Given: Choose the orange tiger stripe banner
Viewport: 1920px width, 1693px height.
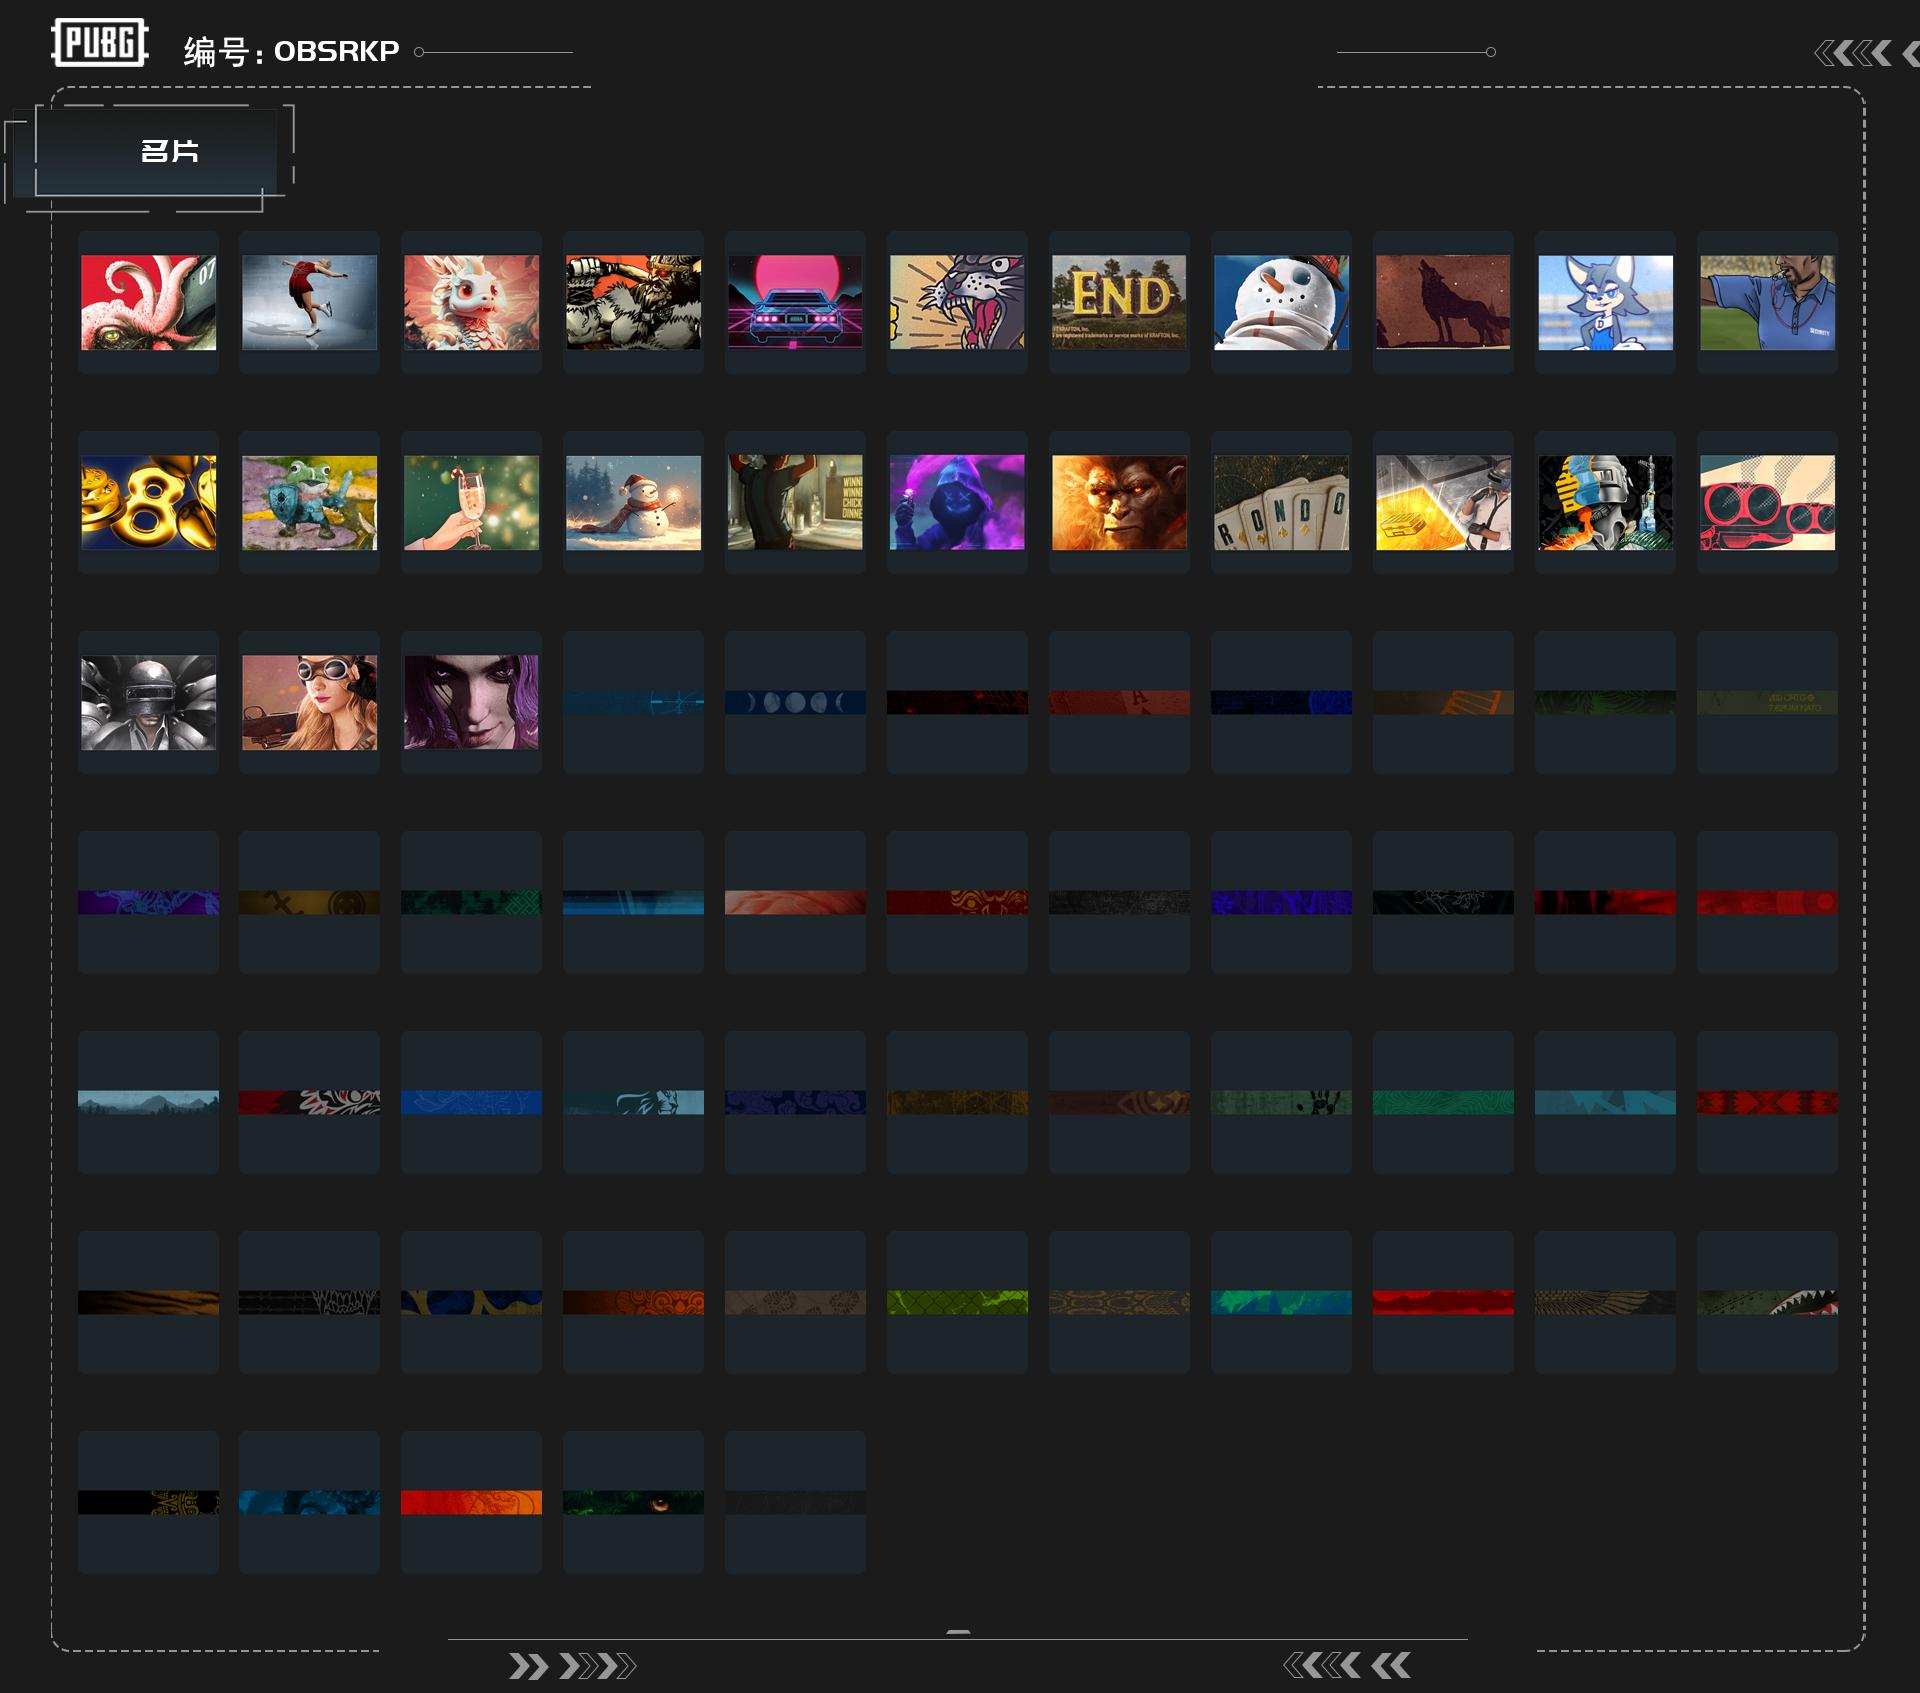Looking at the screenshot, I should pos(148,1302).
